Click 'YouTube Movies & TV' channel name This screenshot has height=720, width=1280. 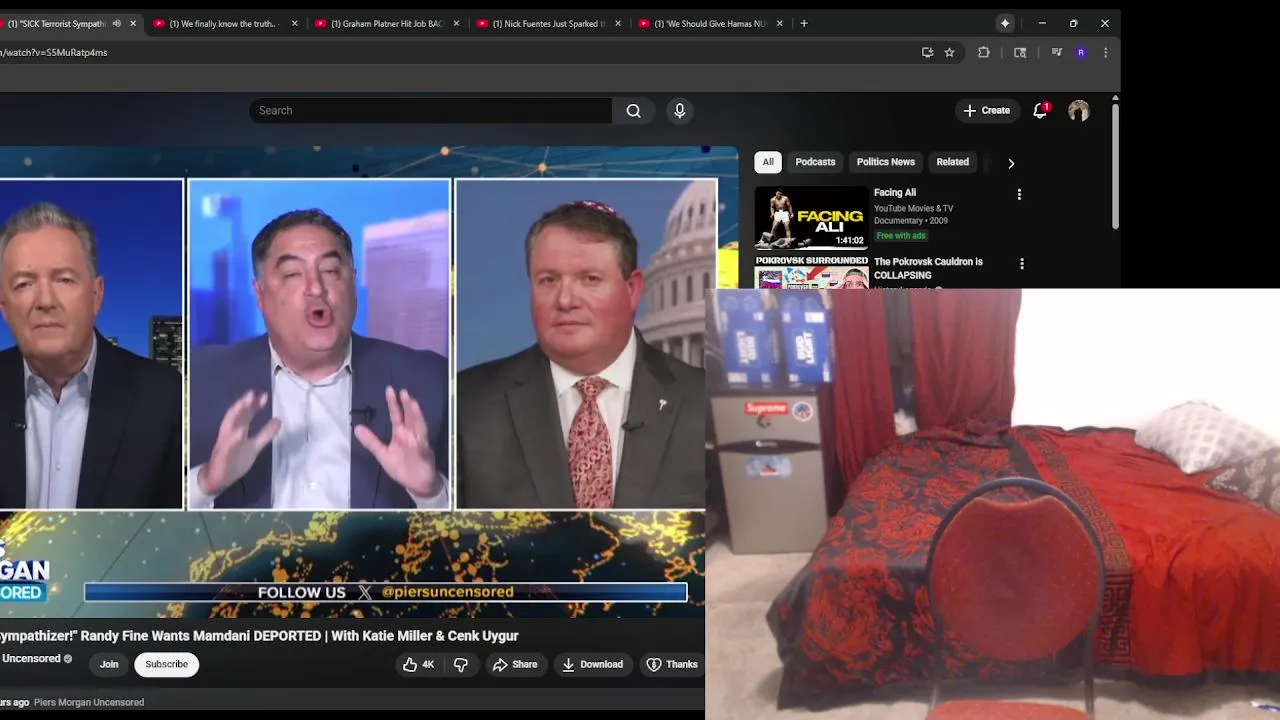point(914,208)
